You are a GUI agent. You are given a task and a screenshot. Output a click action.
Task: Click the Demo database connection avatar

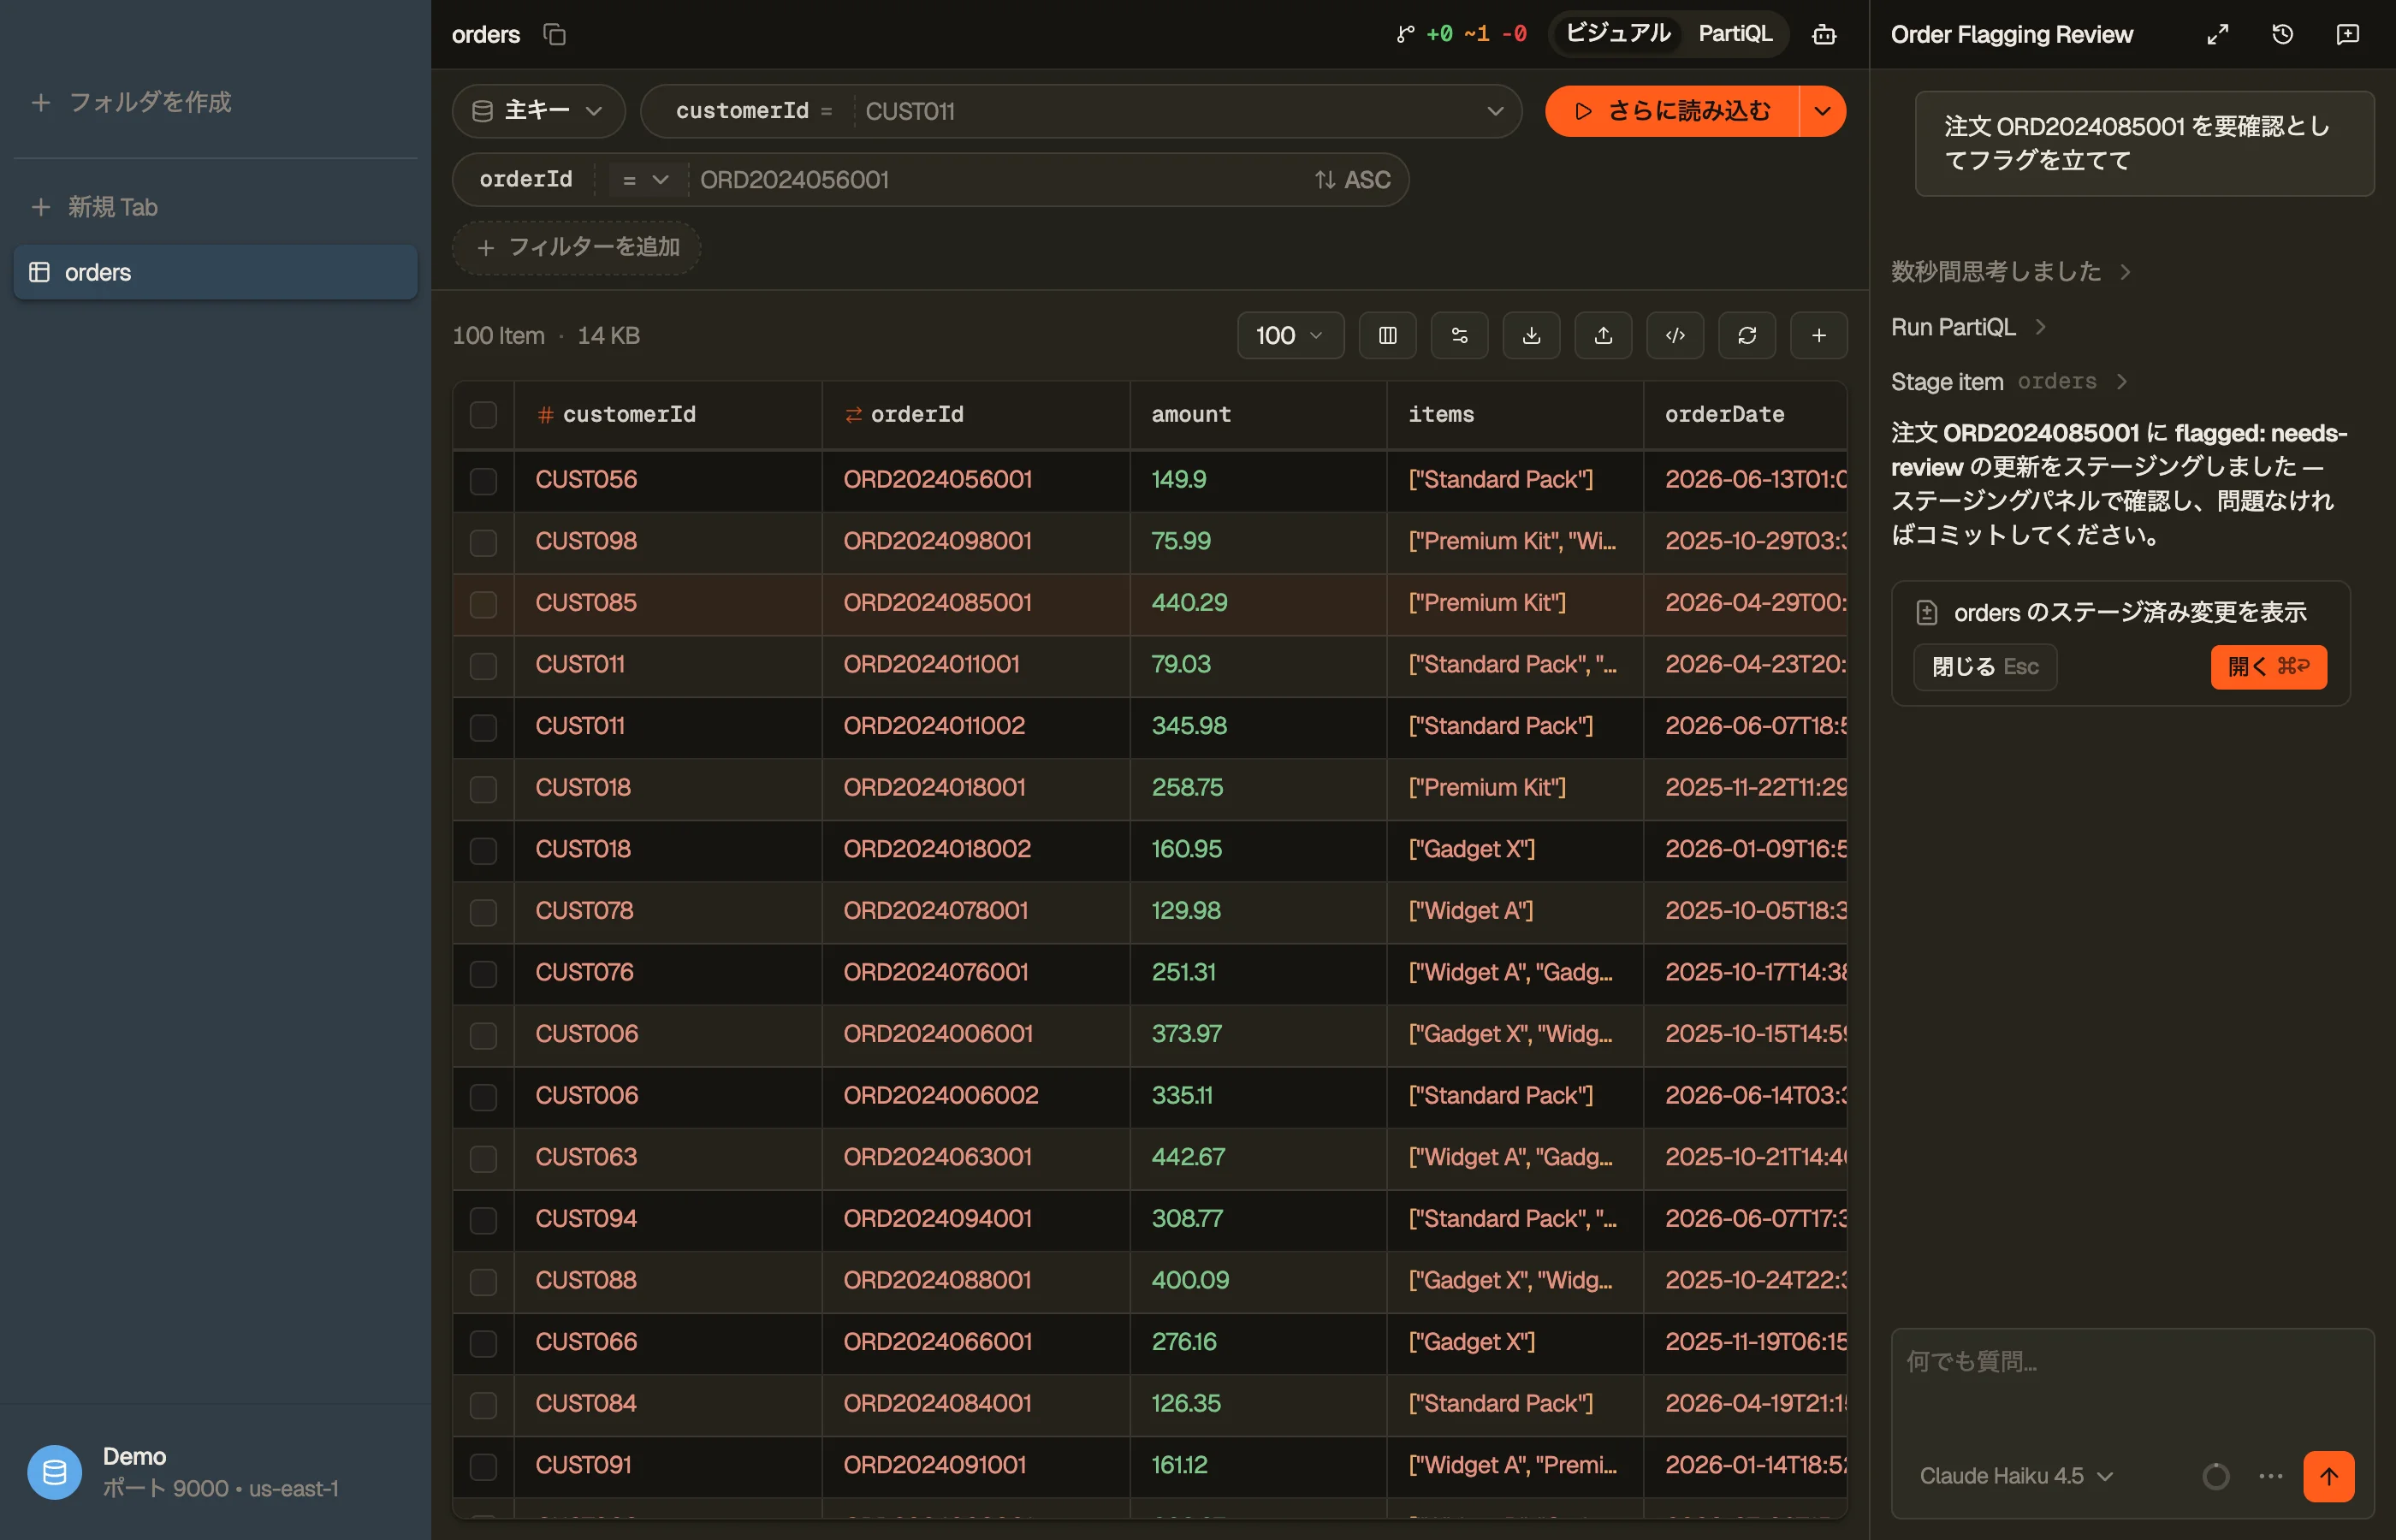[x=54, y=1472]
